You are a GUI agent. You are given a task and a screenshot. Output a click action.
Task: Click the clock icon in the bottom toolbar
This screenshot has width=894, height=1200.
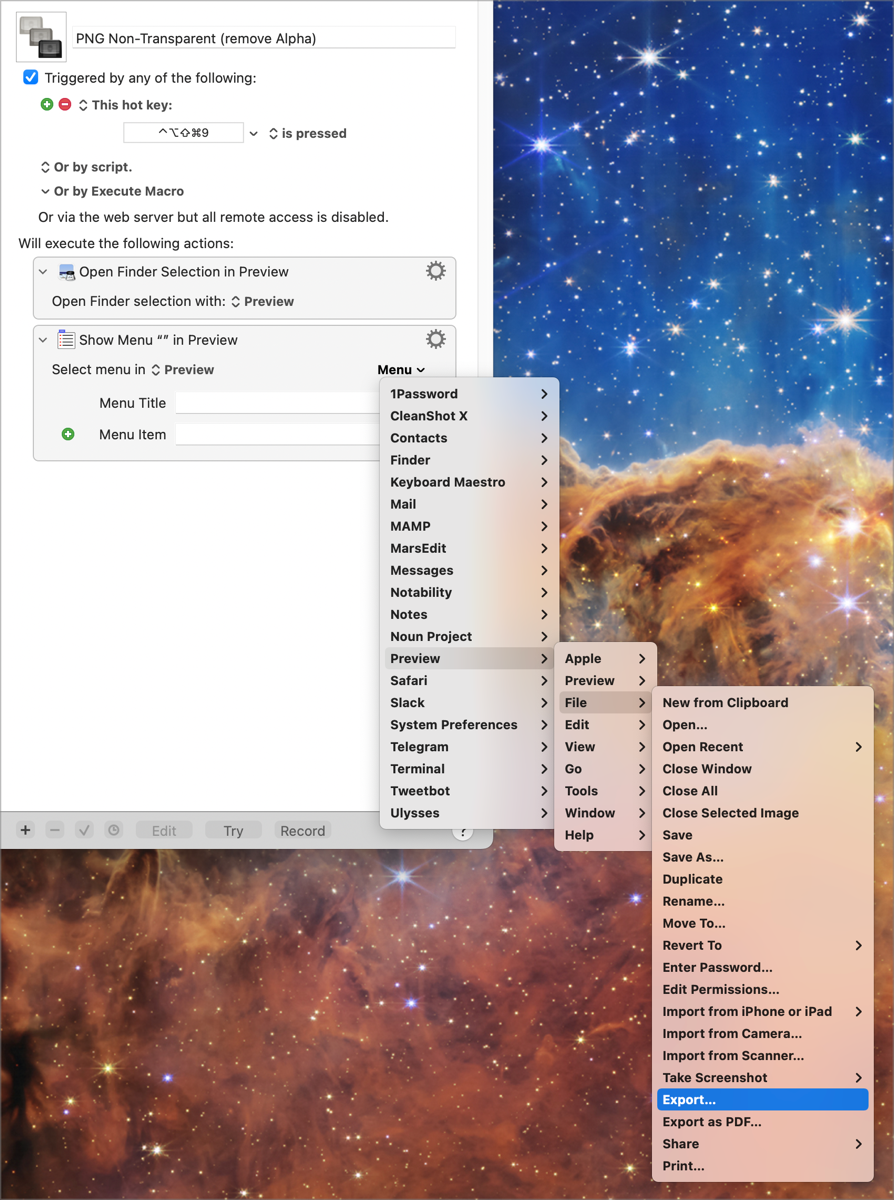[114, 830]
